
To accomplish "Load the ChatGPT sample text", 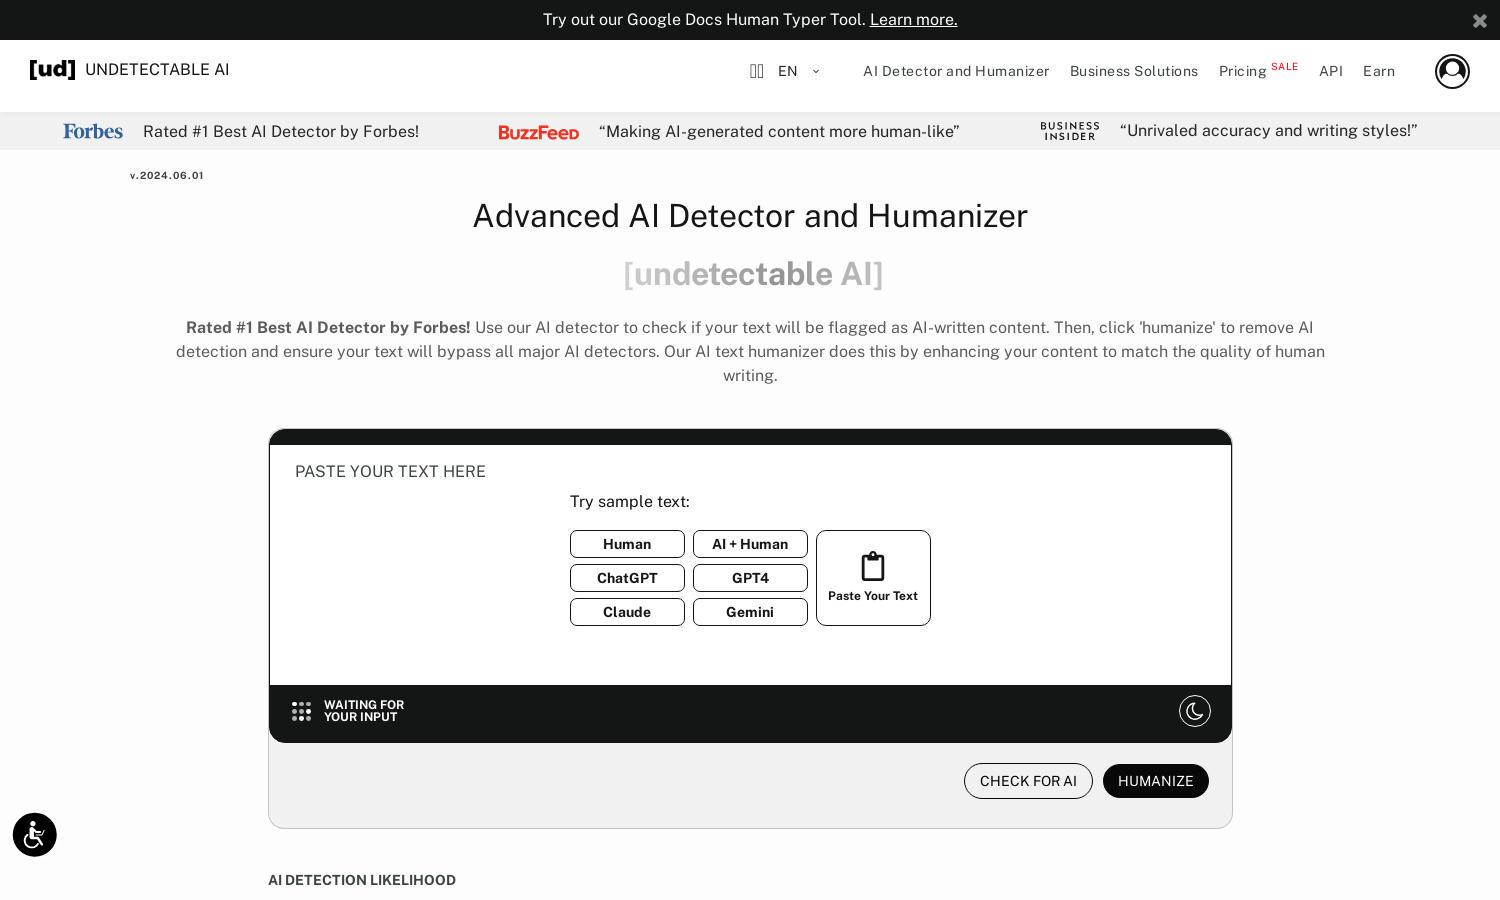I will tap(627, 578).
